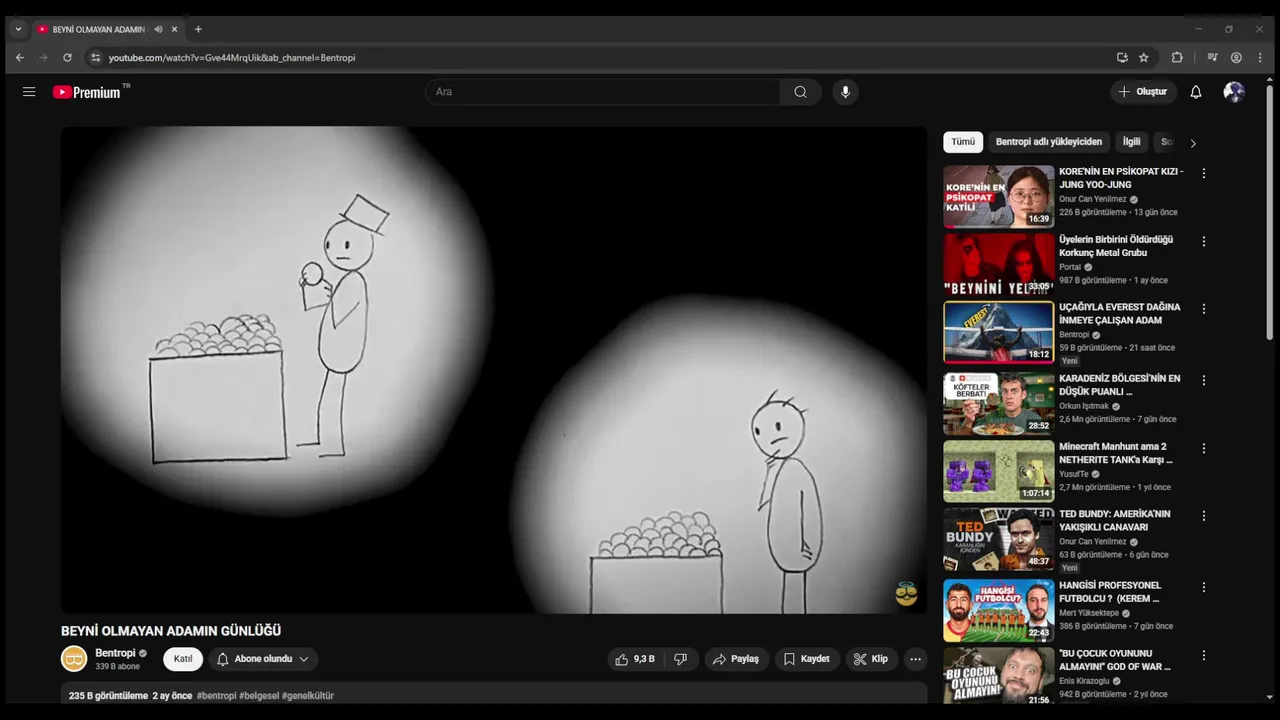Open tab search dropdown arrow

[18, 29]
